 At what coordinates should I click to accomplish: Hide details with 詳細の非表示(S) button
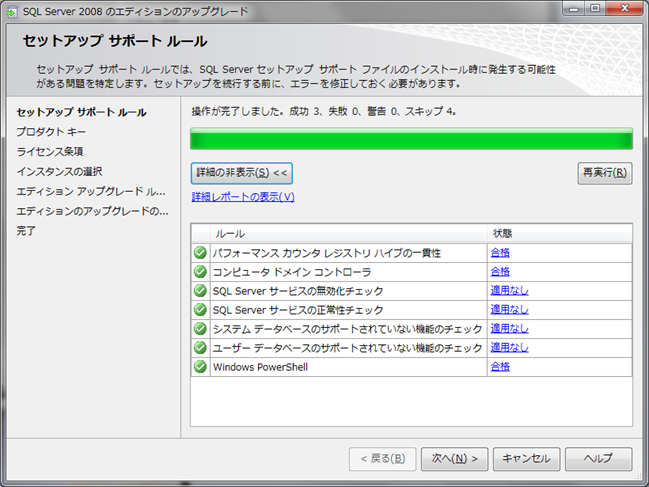[242, 173]
